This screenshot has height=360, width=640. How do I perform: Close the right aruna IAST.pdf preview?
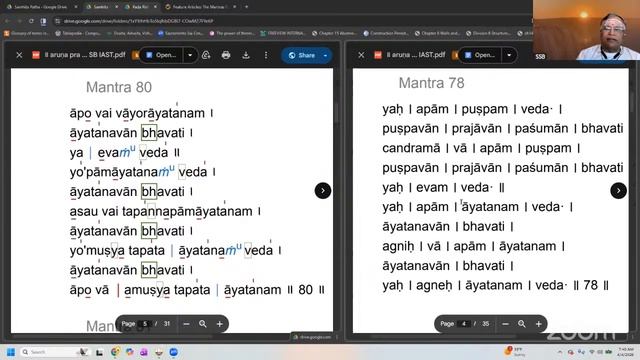click(361, 55)
